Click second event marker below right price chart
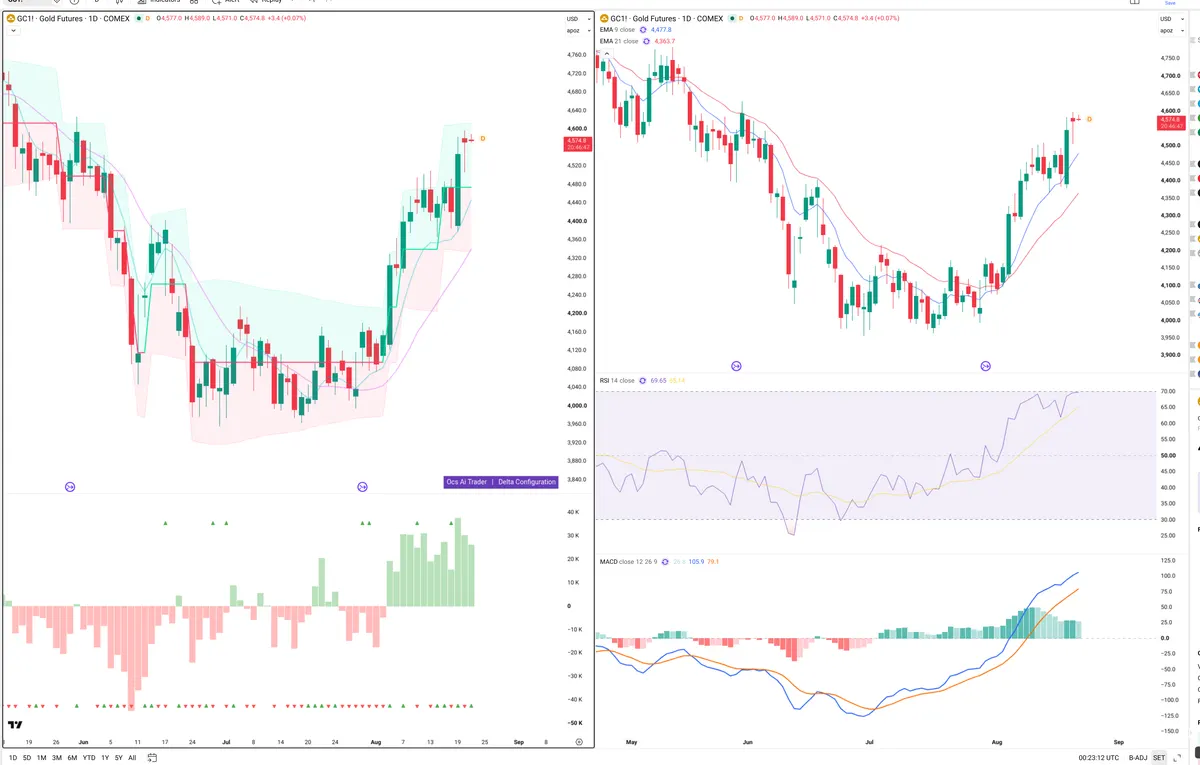This screenshot has height=765, width=1200. pyautogui.click(x=986, y=367)
